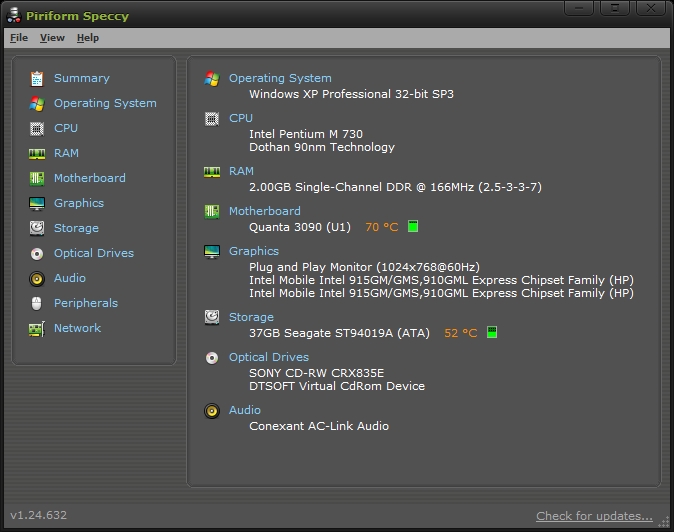Screen dimensions: 674x532
Task: Open the File menu
Action: [x=19, y=38]
